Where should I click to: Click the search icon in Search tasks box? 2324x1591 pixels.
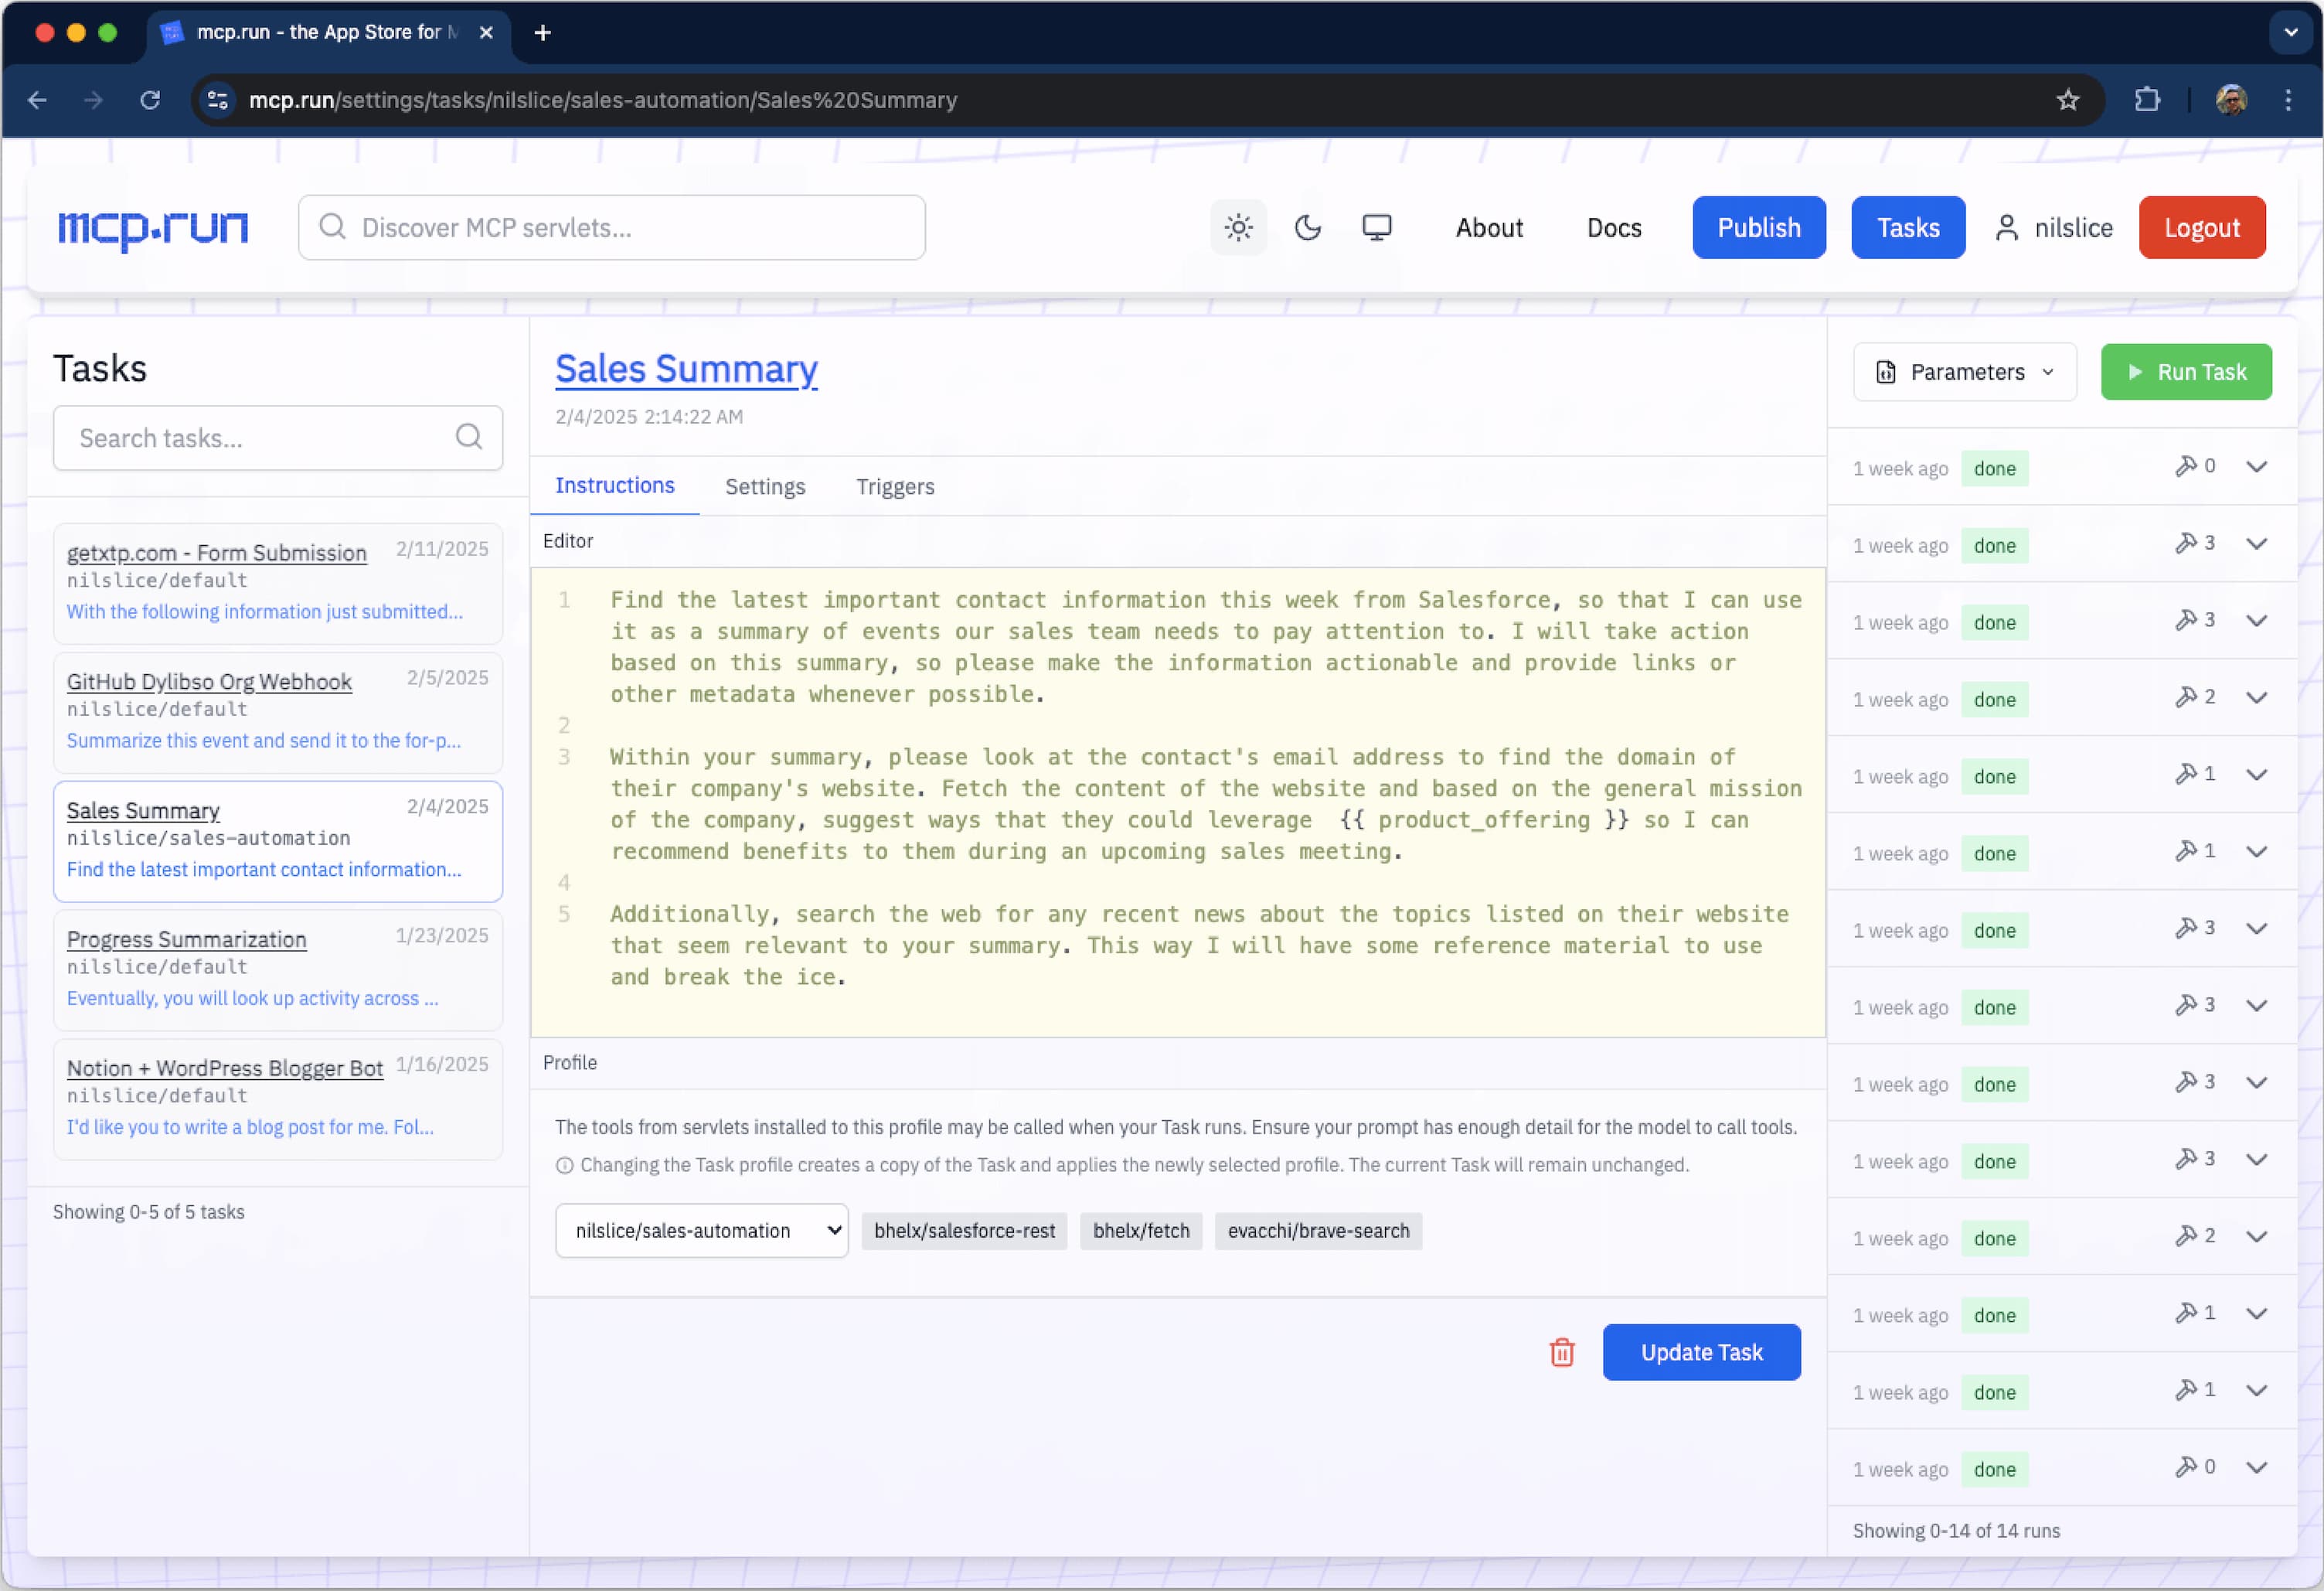pos(468,437)
